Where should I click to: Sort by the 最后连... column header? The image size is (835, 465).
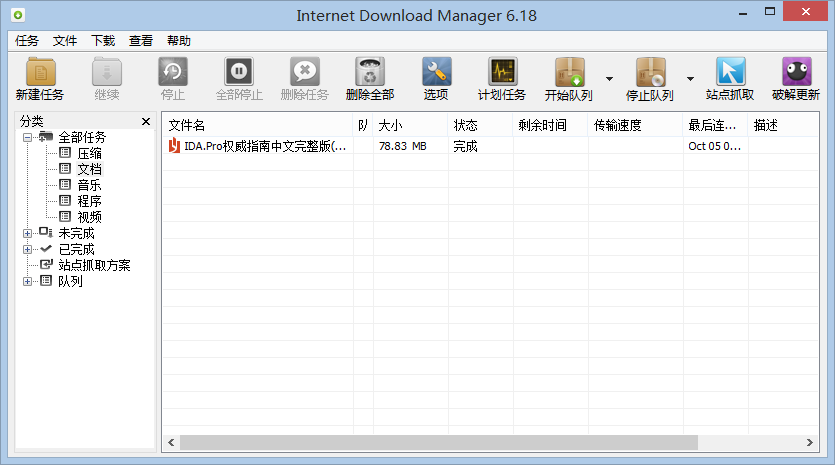[715, 125]
